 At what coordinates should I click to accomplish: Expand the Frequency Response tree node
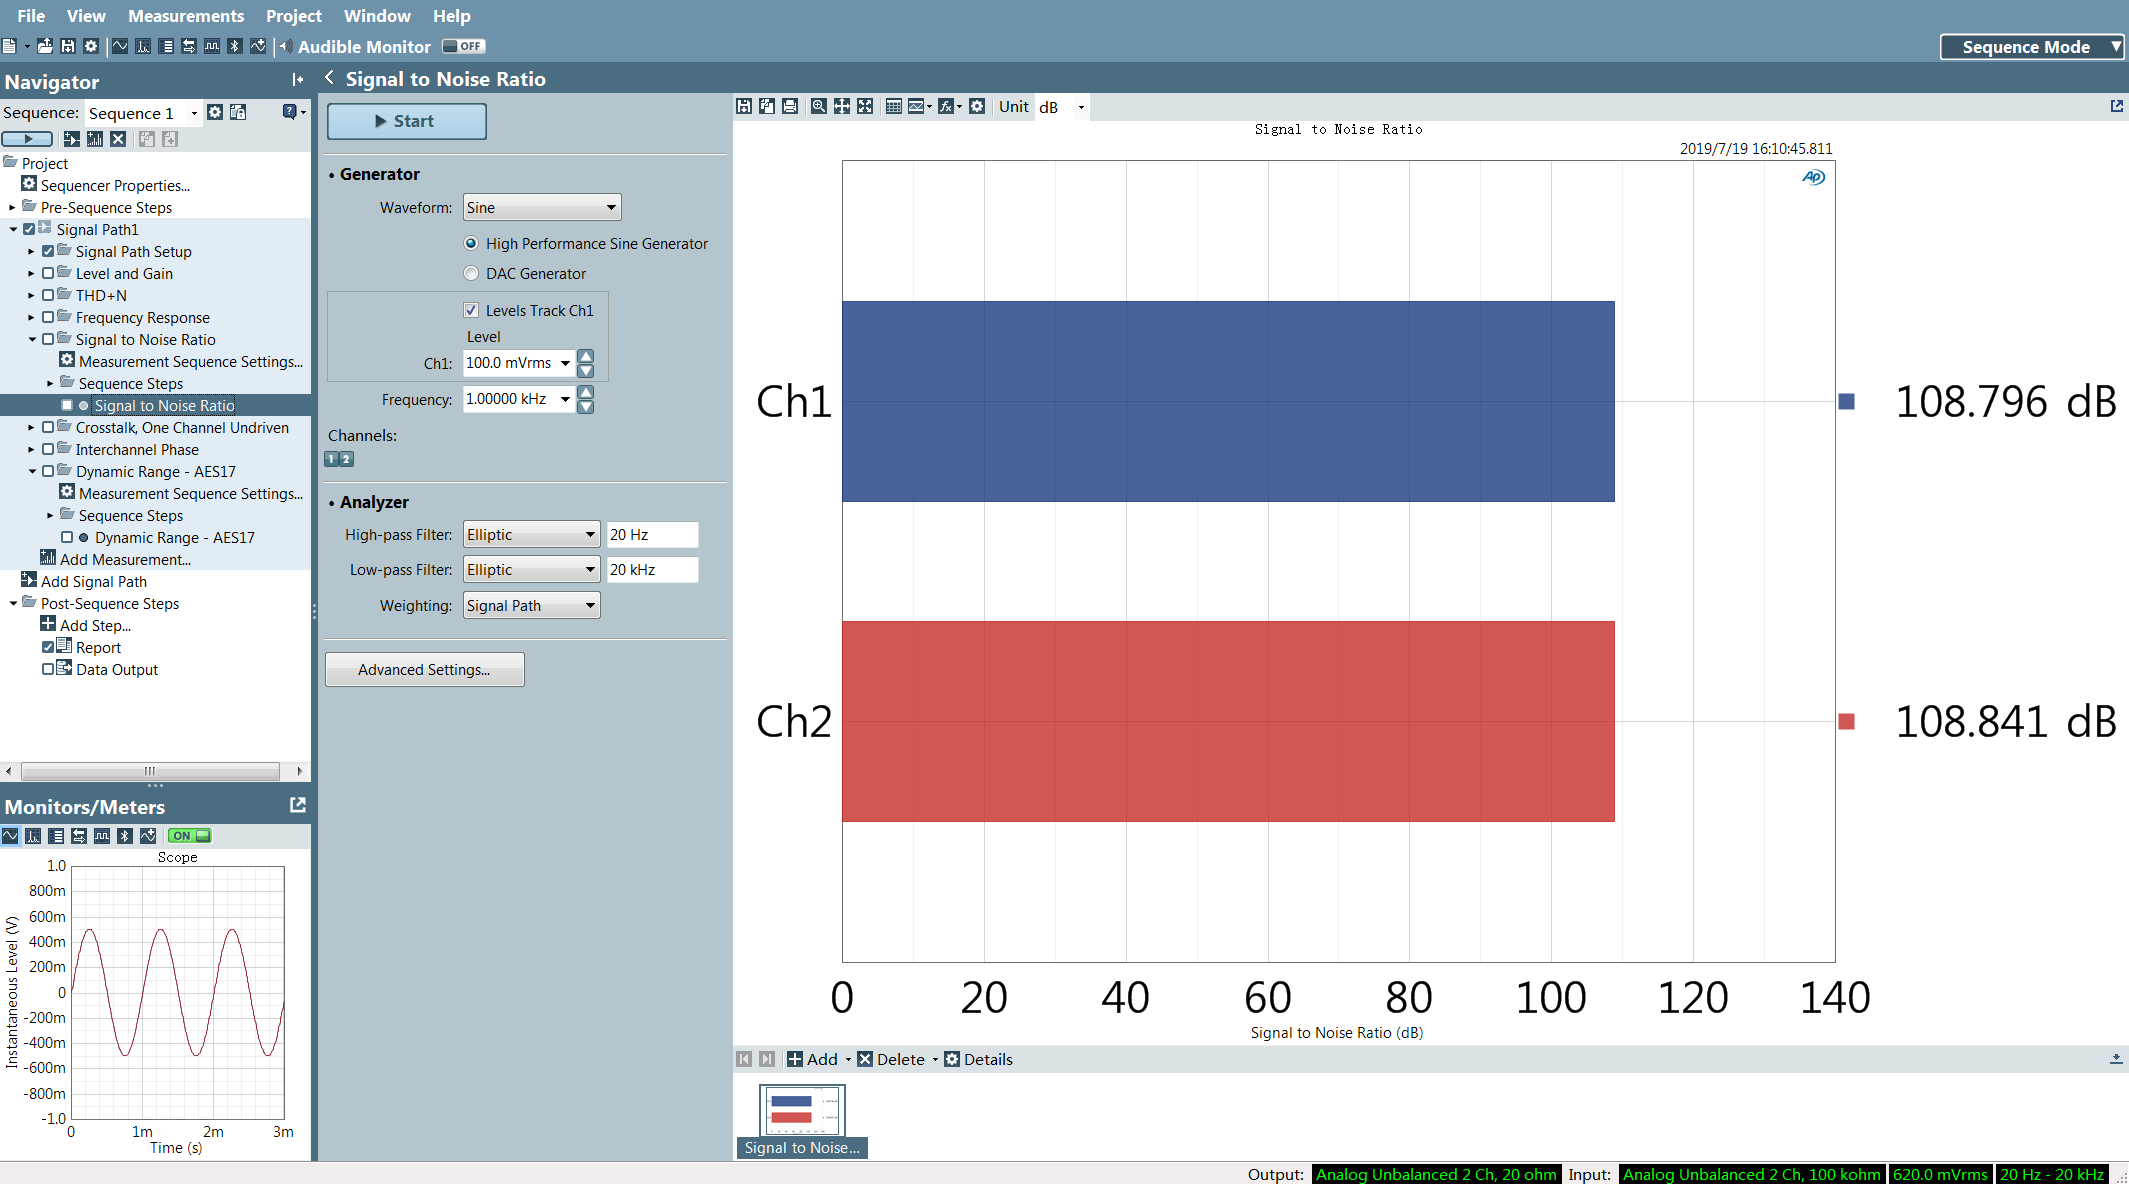click(31, 317)
